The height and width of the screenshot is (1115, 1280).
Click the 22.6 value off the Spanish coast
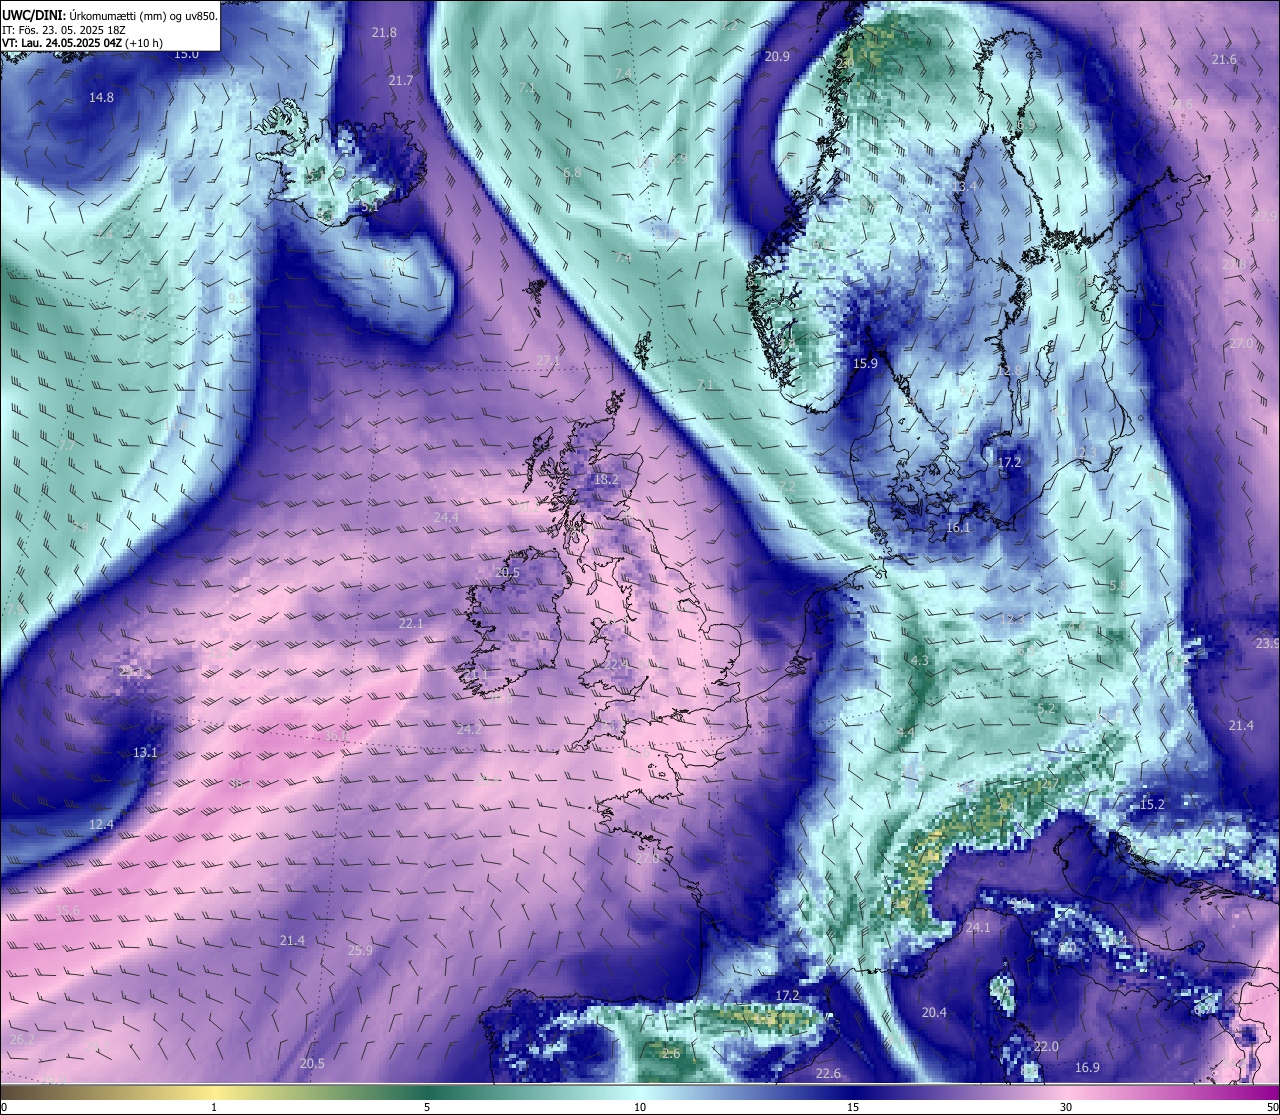[828, 1074]
